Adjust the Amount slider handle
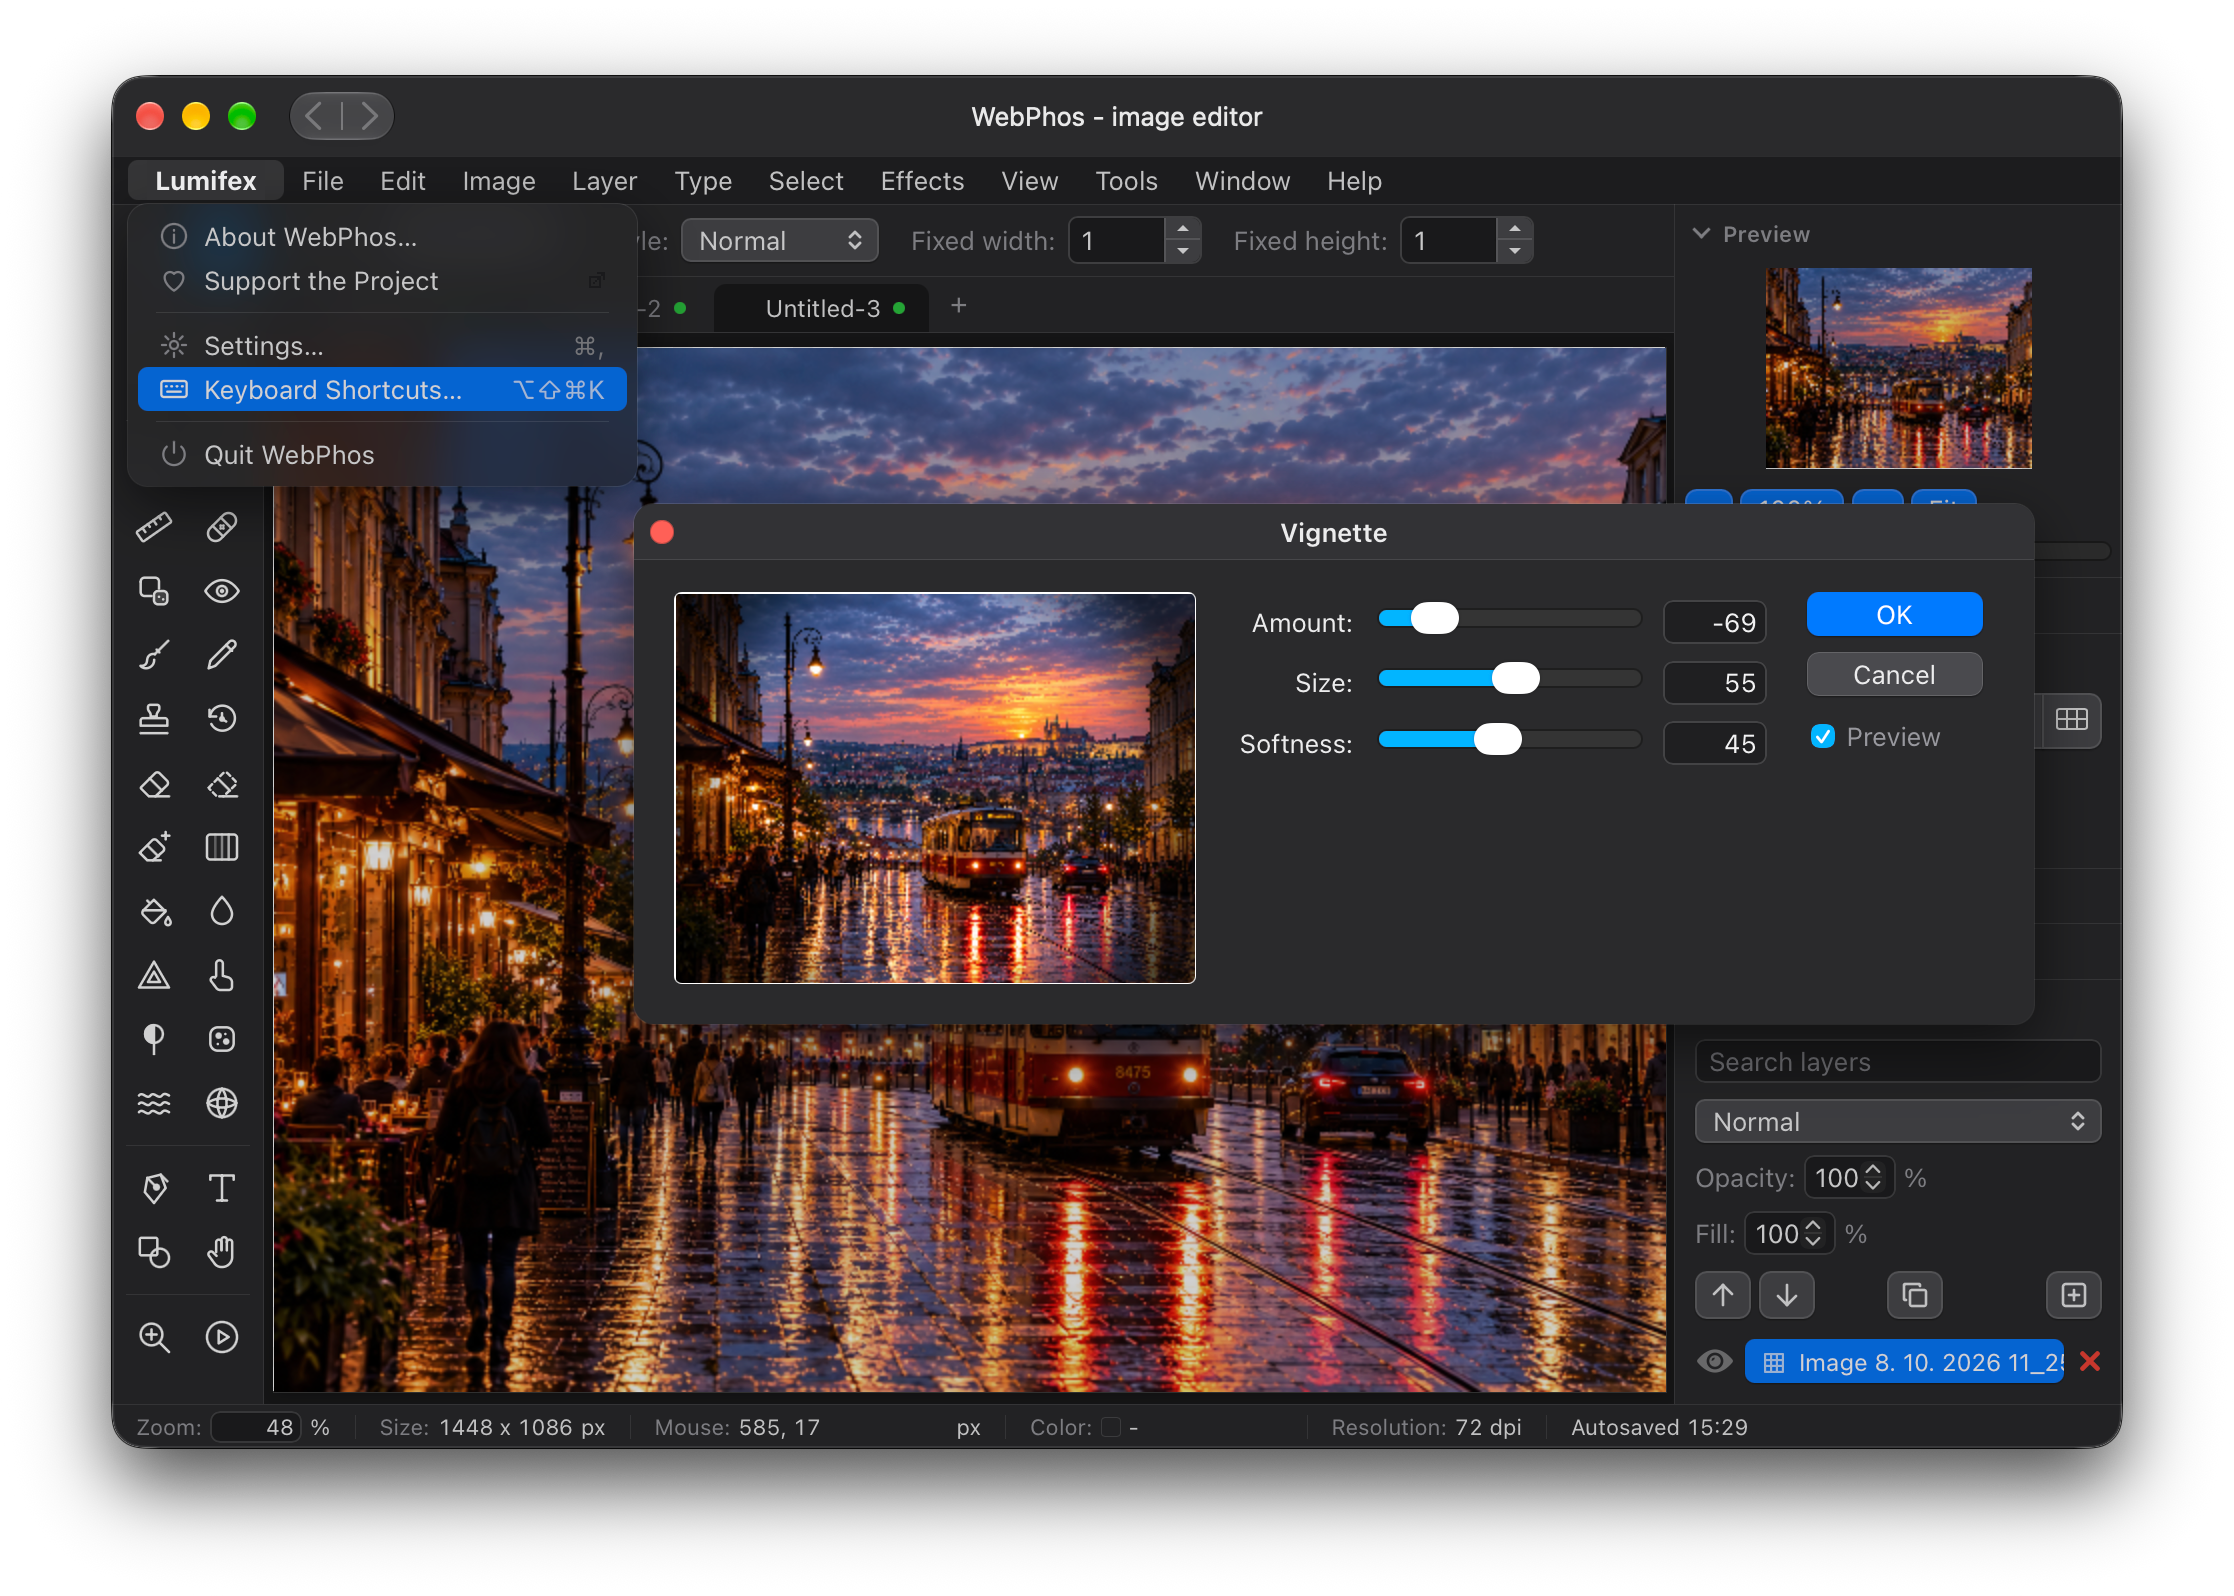This screenshot has width=2234, height=1596. pos(1435,619)
